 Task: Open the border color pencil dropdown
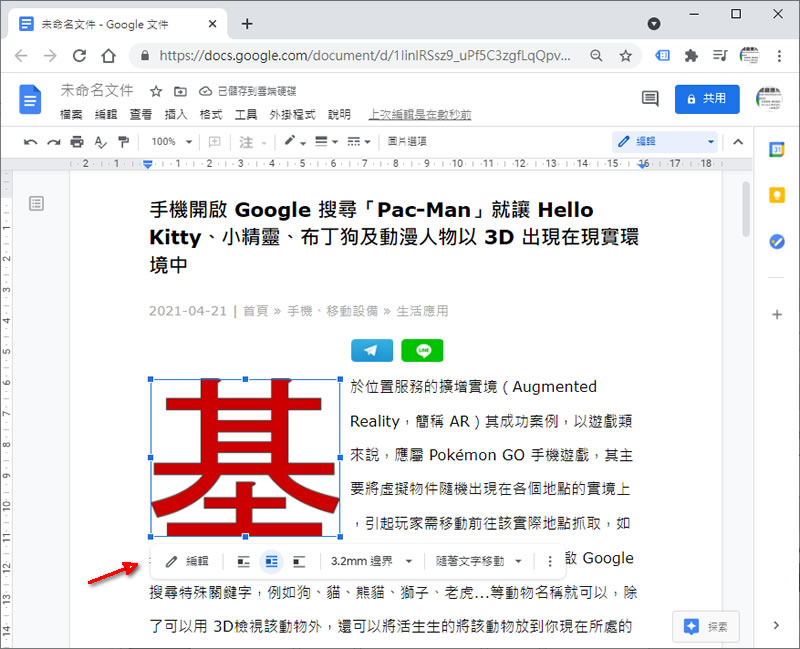coord(295,141)
